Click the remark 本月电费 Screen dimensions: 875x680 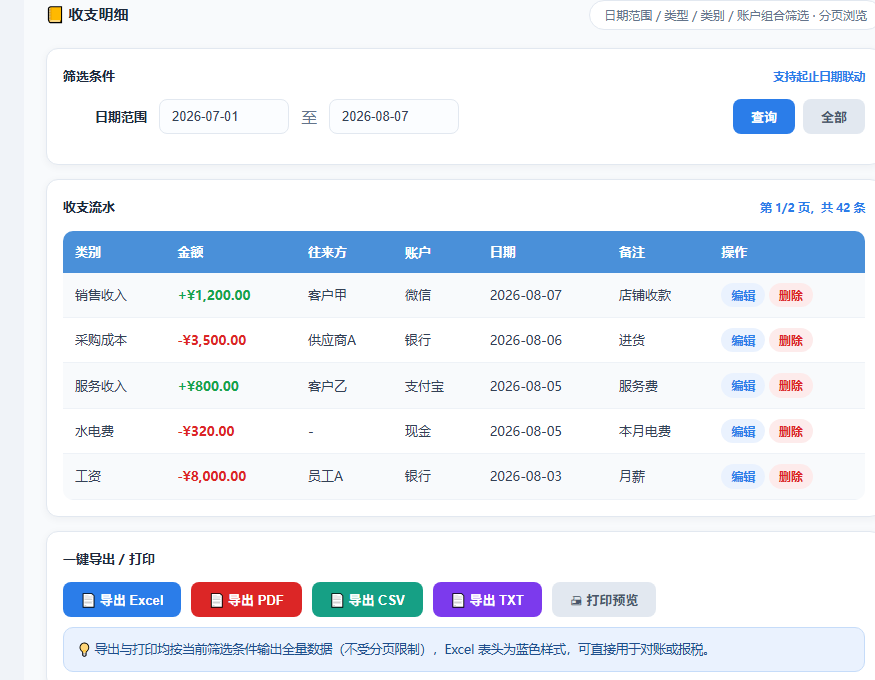[x=645, y=431]
